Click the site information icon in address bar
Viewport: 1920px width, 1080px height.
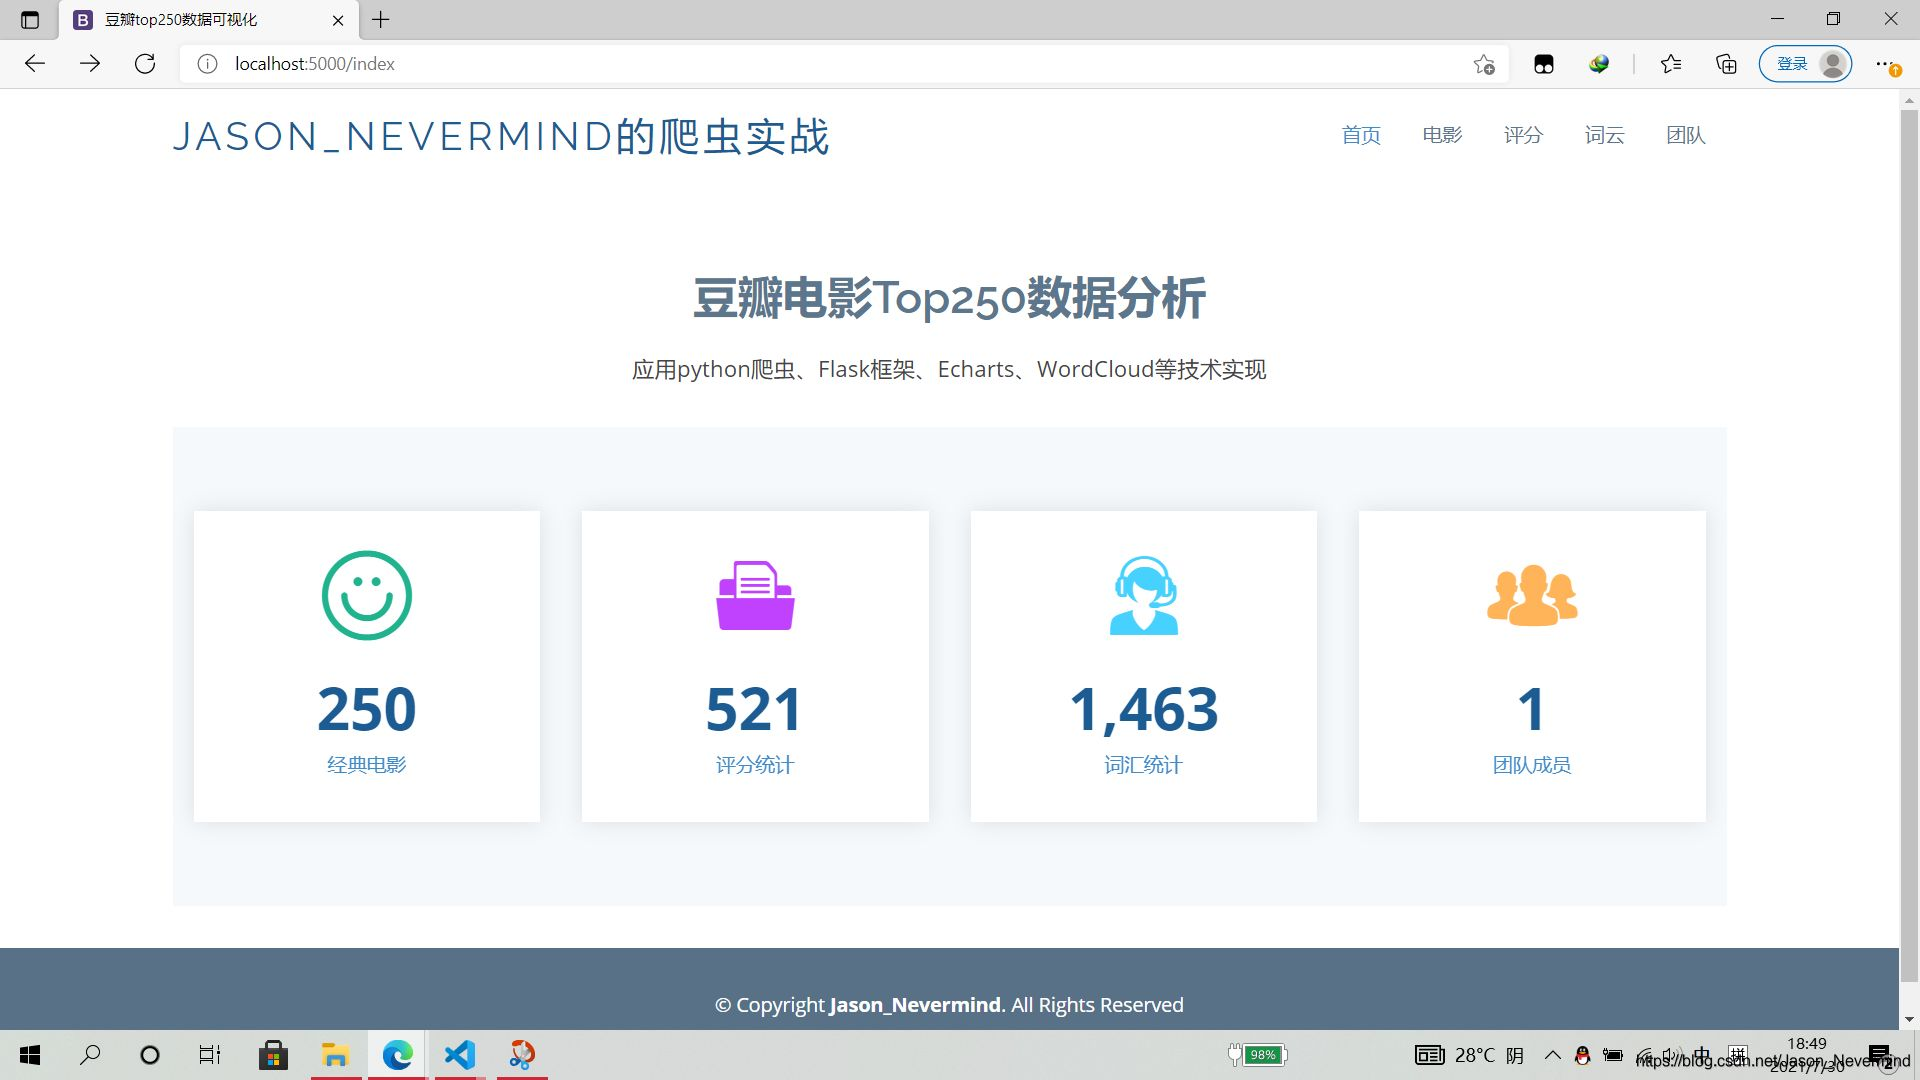(207, 64)
